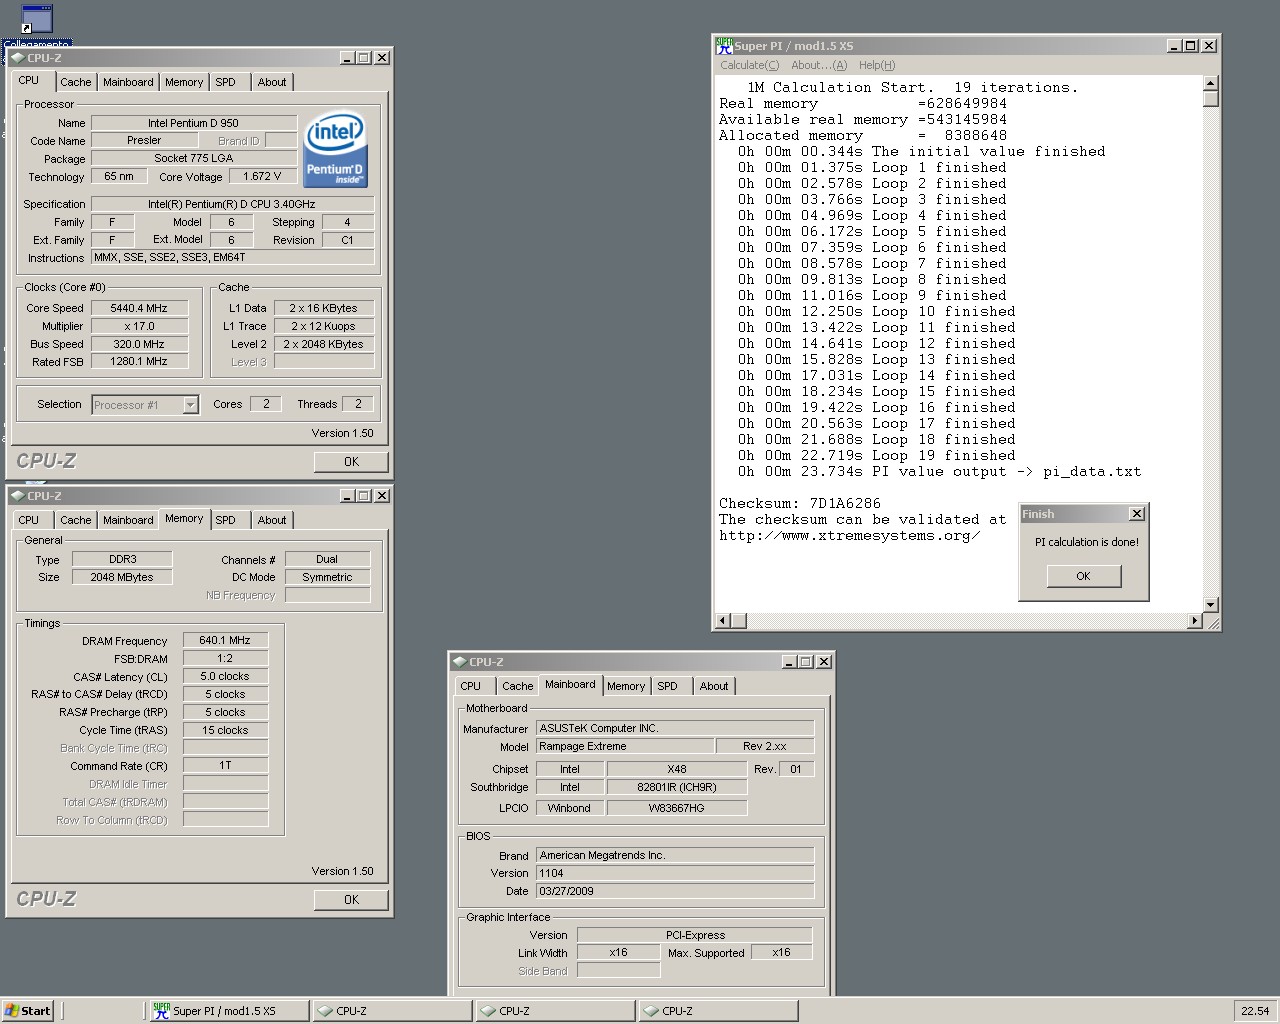The width and height of the screenshot is (1280, 1024).
Task: Open the Calculate menu in Super PI
Action: [749, 65]
